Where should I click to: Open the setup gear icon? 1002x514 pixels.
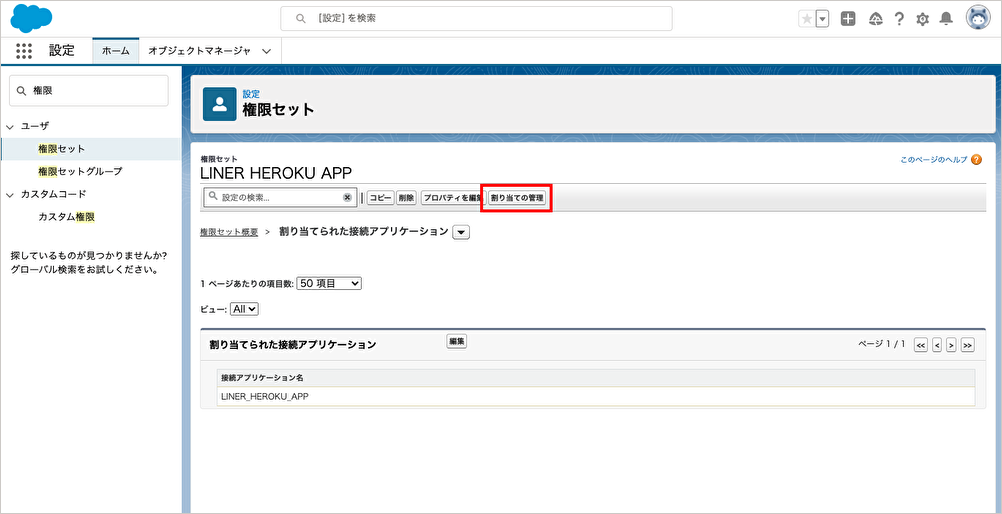pyautogui.click(x=922, y=19)
